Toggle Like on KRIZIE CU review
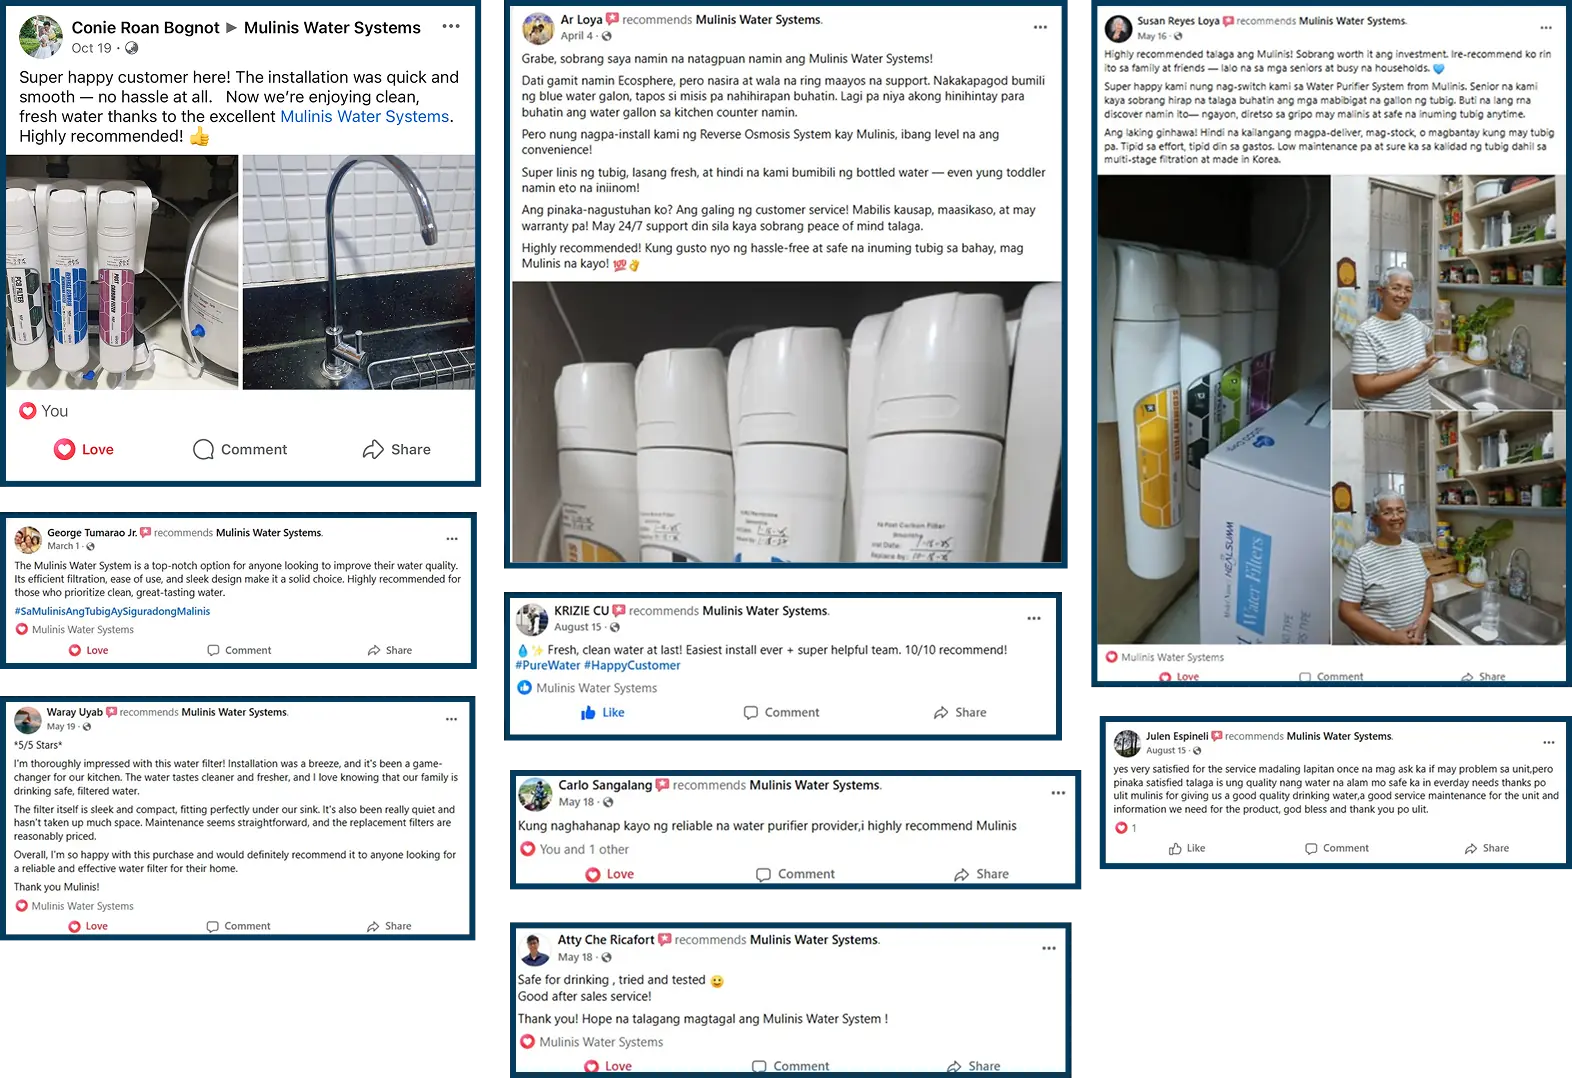 coord(602,713)
